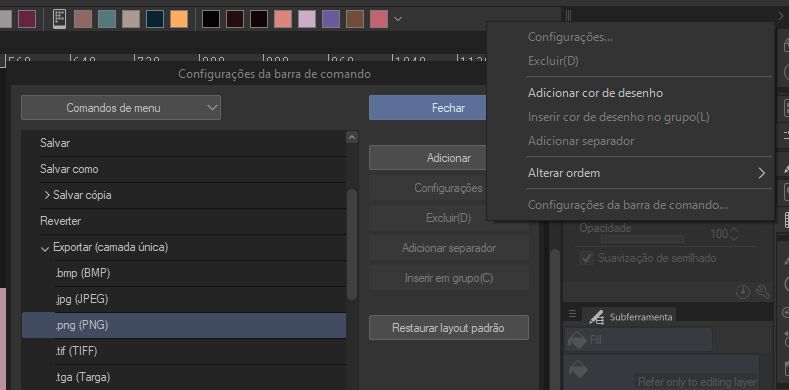The width and height of the screenshot is (789, 390).
Task: Collapse the Exportar (camada única) group
Action: (x=46, y=248)
